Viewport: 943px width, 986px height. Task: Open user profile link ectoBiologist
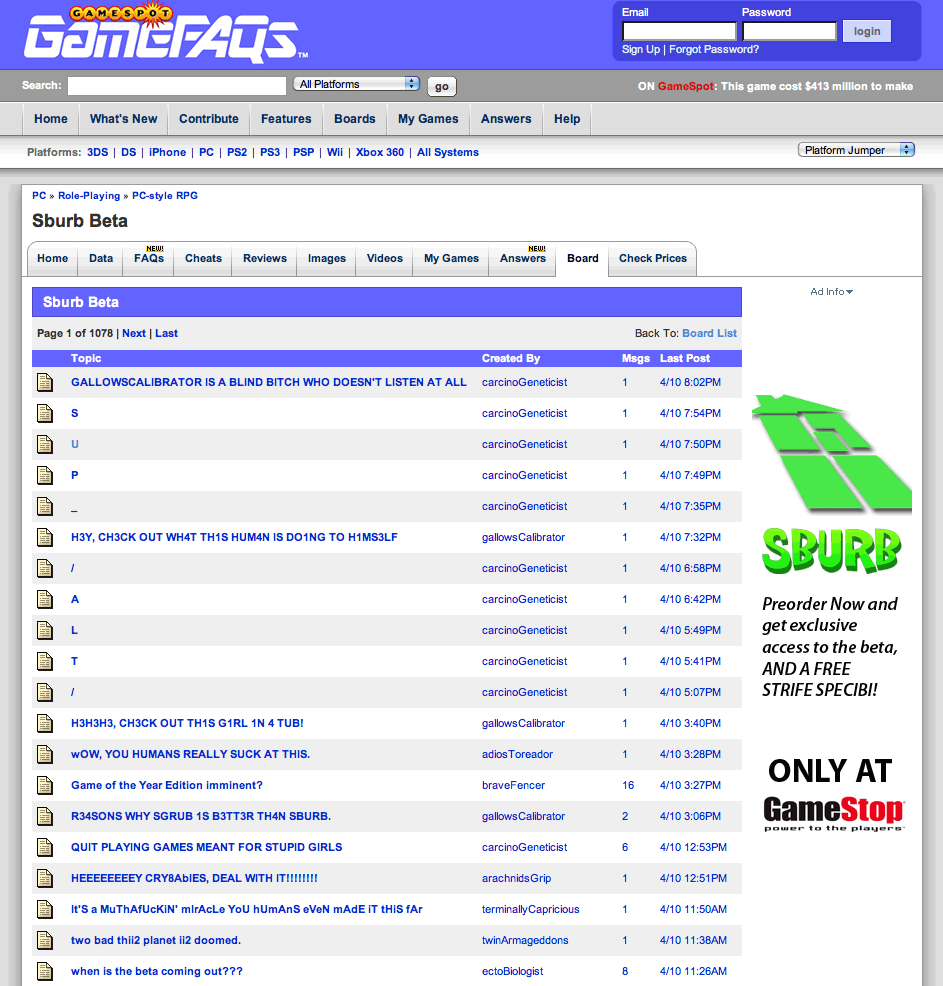pos(512,971)
